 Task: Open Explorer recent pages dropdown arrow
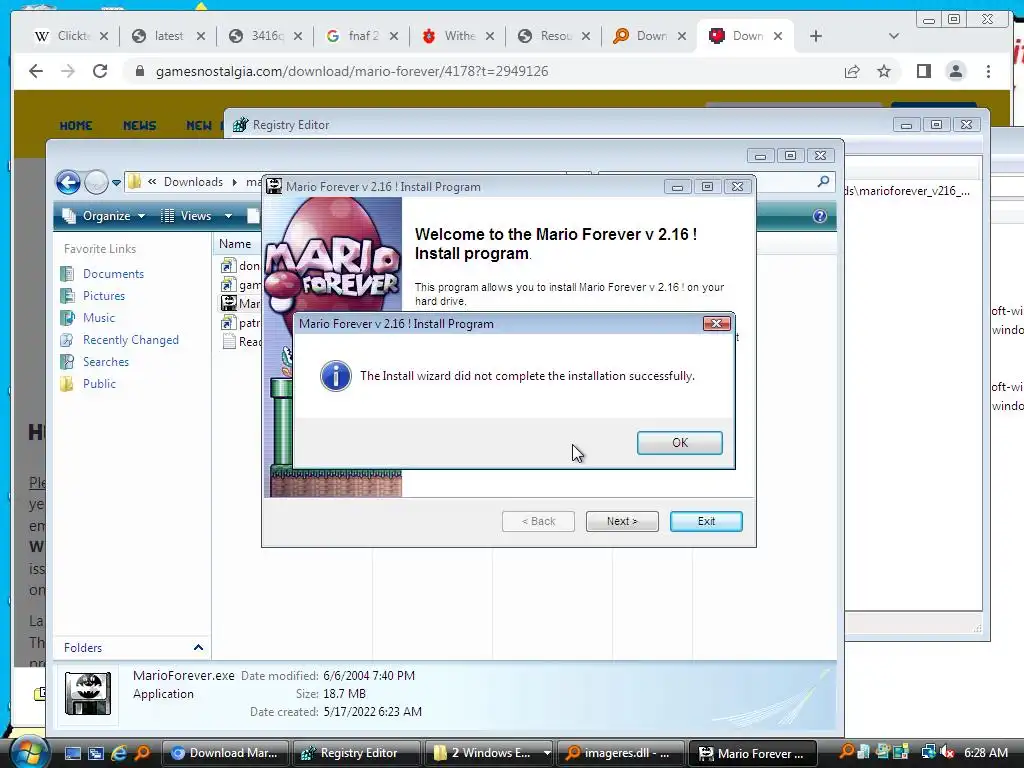click(x=116, y=182)
